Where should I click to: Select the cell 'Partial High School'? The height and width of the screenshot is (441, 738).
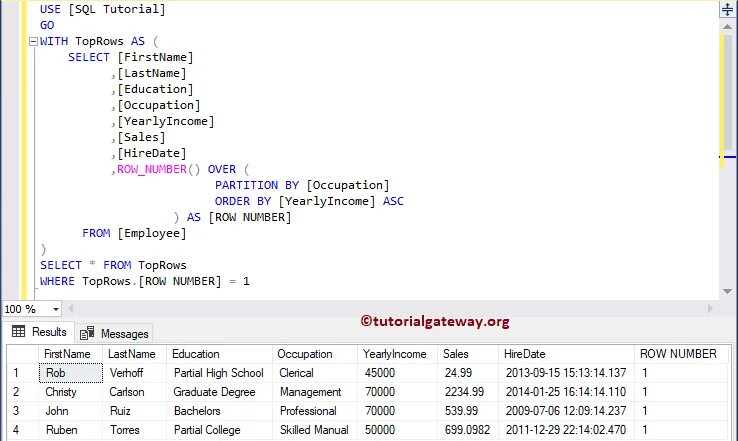click(219, 373)
